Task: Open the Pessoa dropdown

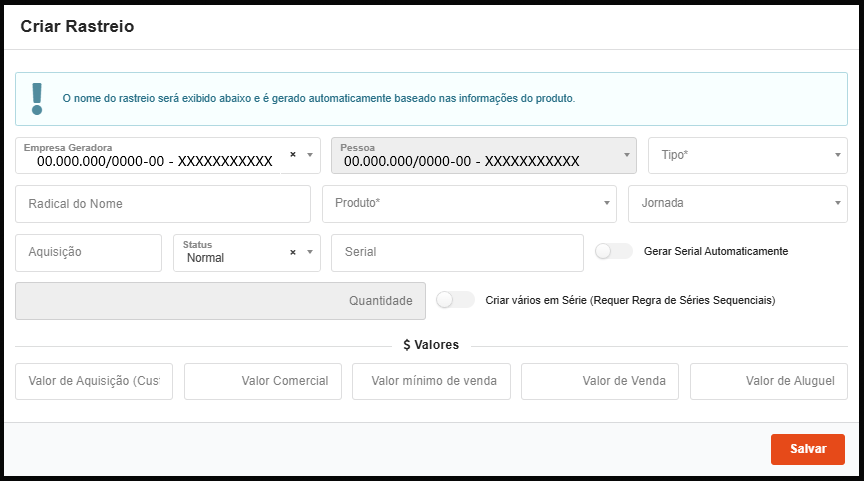Action: (x=484, y=156)
